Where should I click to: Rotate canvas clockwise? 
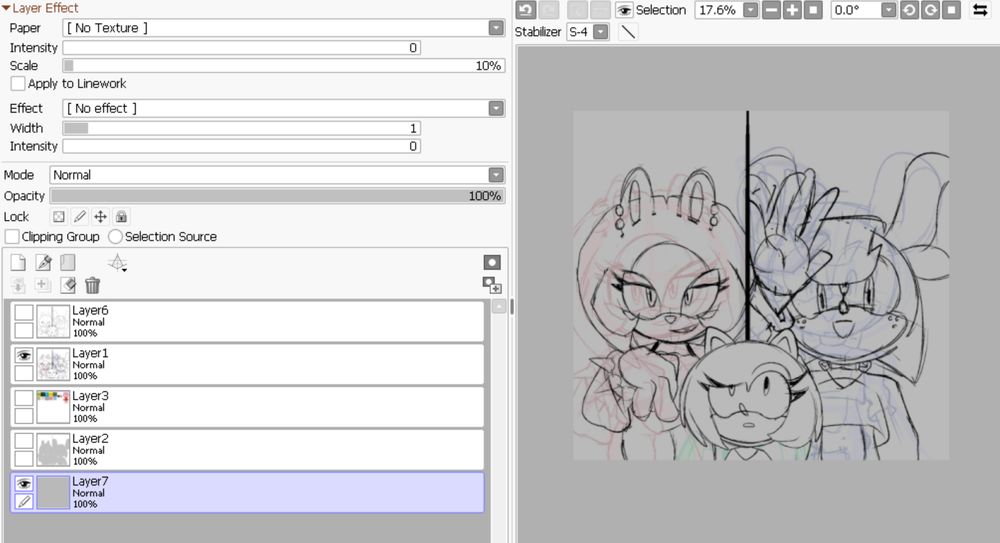[930, 10]
